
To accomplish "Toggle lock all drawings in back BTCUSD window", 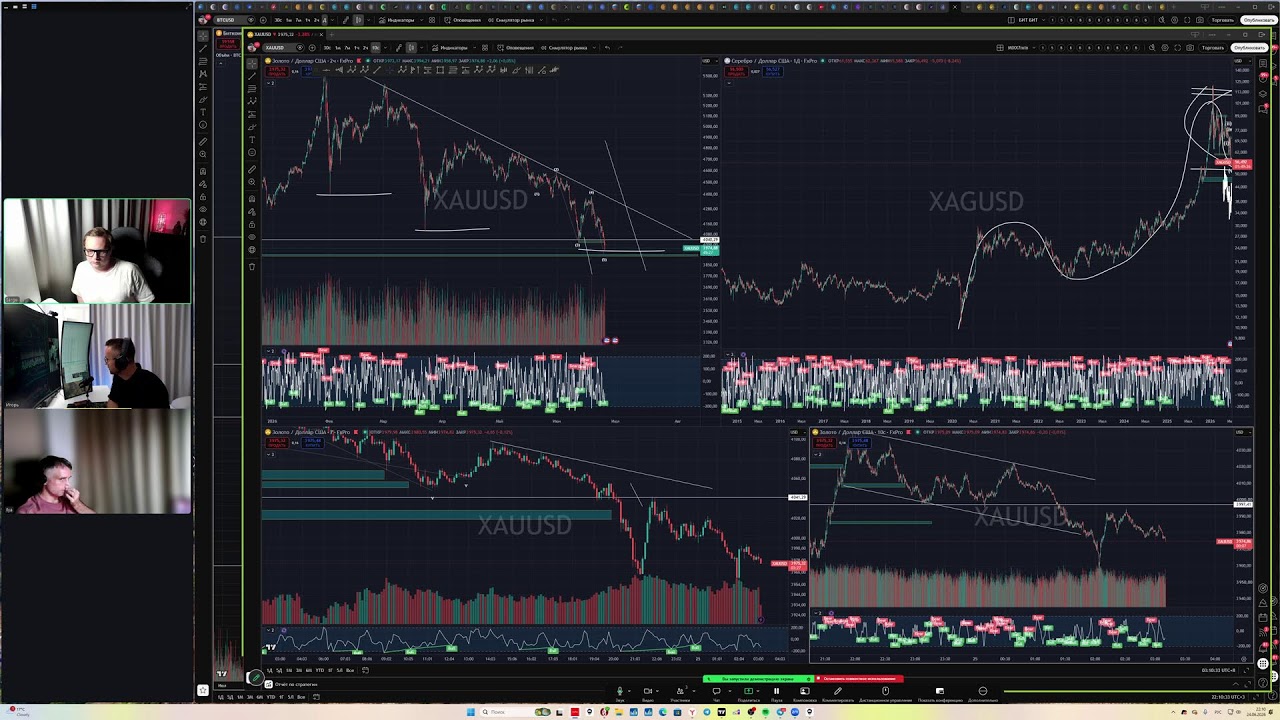I will click(x=203, y=197).
